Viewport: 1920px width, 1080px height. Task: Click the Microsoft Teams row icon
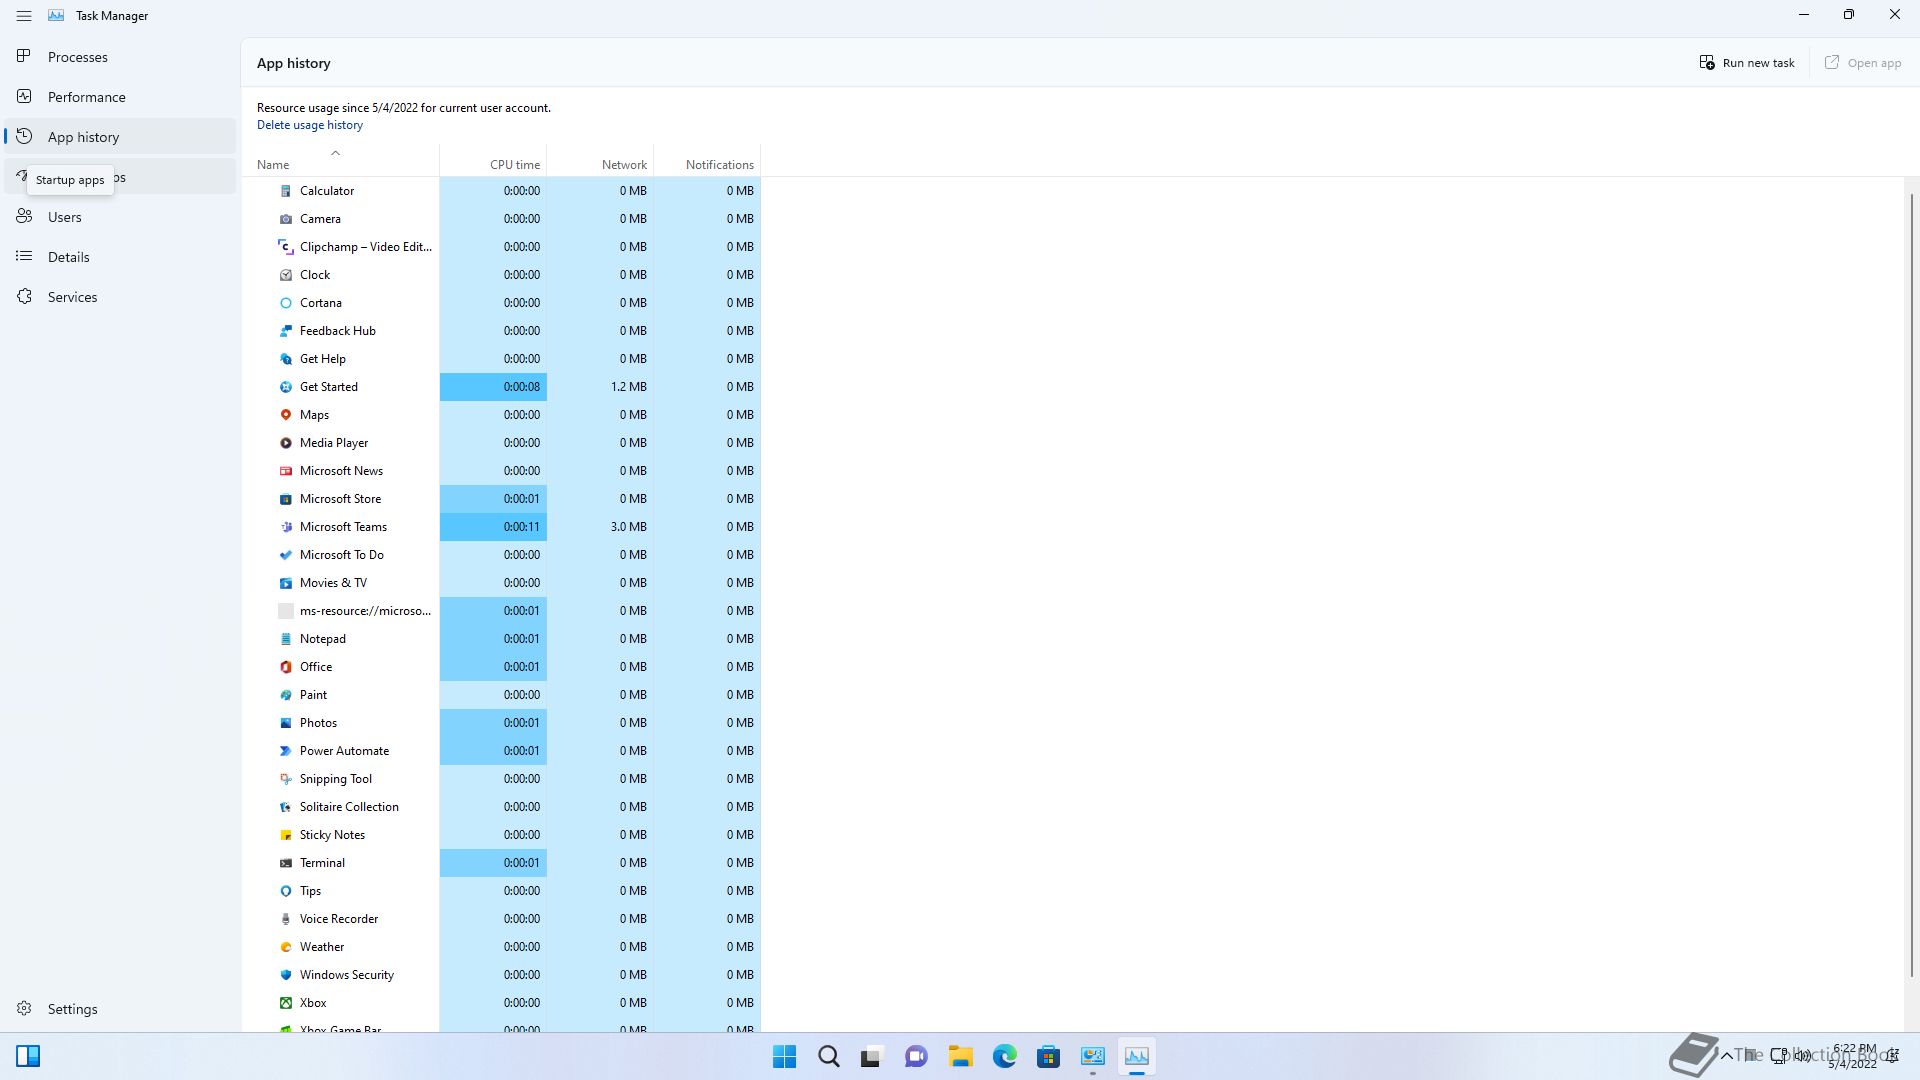286,527
